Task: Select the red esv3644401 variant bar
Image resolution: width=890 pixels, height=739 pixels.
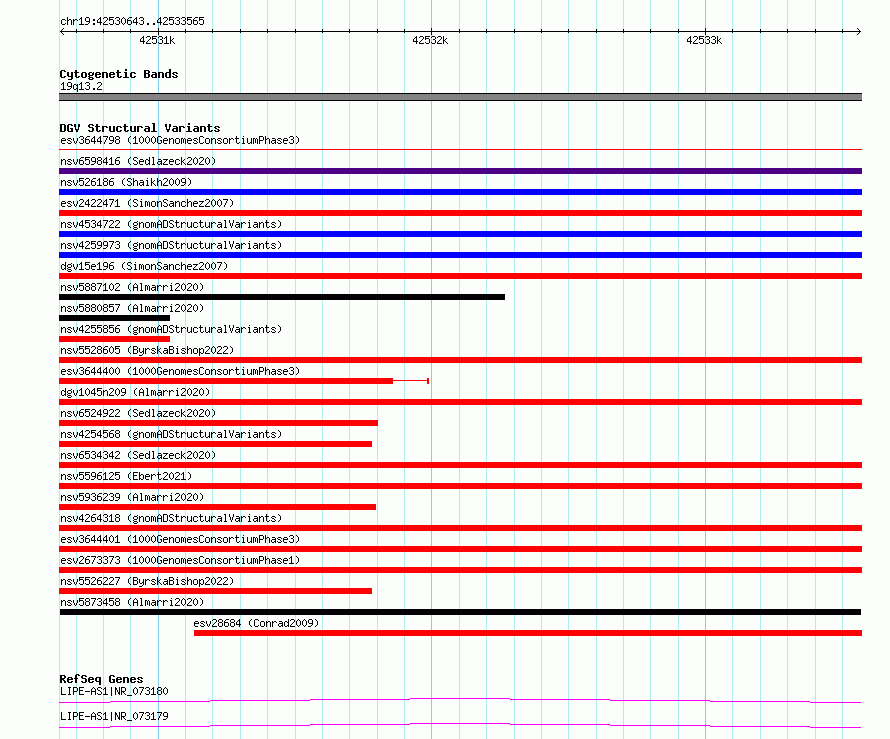Action: [x=460, y=549]
